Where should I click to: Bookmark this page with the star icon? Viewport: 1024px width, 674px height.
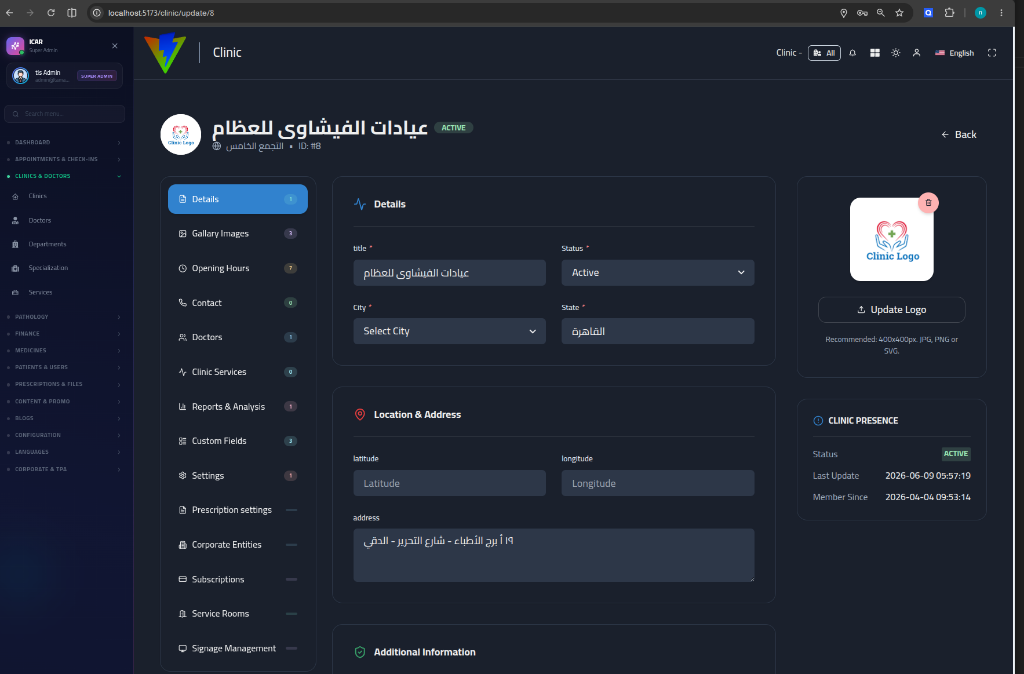pyautogui.click(x=899, y=12)
